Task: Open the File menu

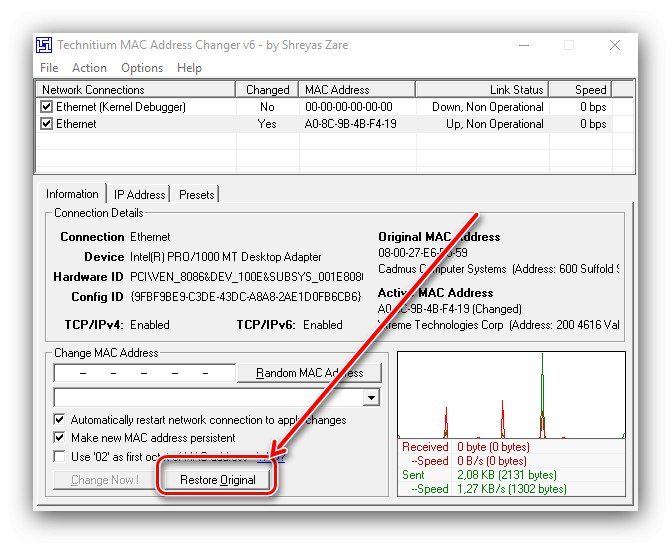Action: (49, 68)
